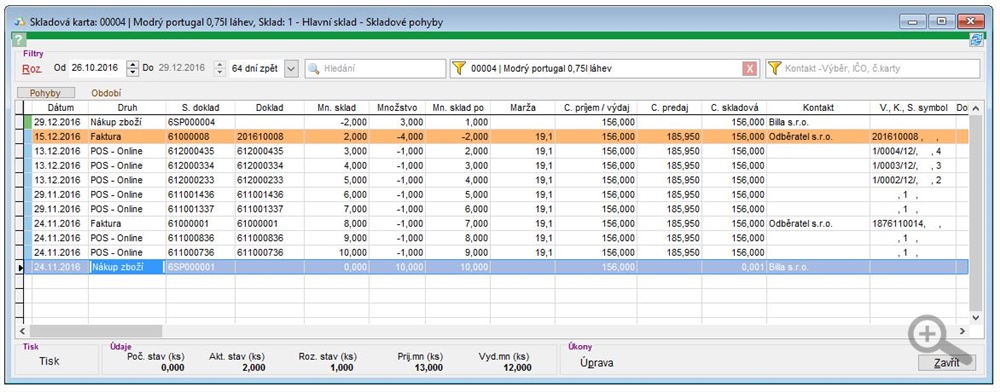The height and width of the screenshot is (392, 1000).
Task: Click the Kontakt filter funnel icon
Action: 774,68
